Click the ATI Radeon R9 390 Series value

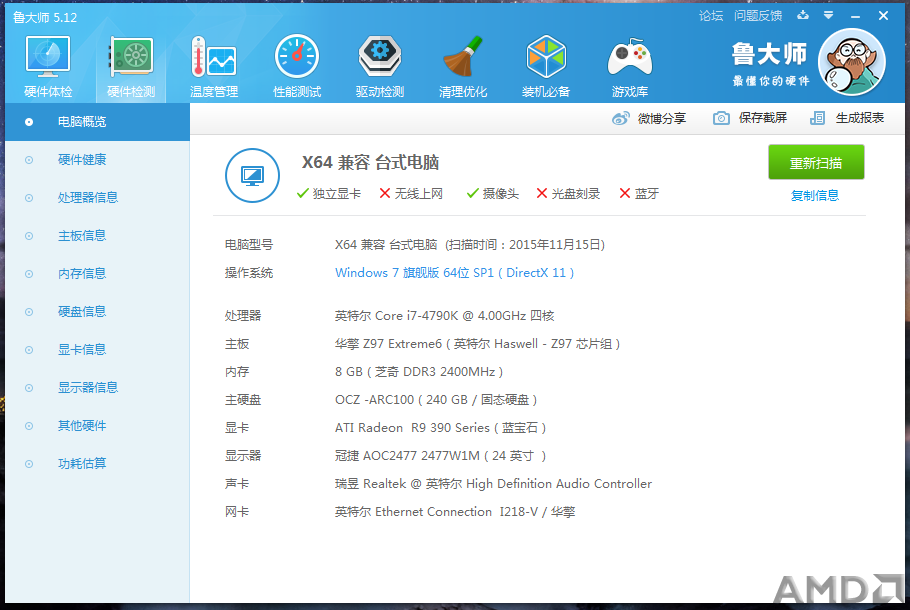point(440,428)
